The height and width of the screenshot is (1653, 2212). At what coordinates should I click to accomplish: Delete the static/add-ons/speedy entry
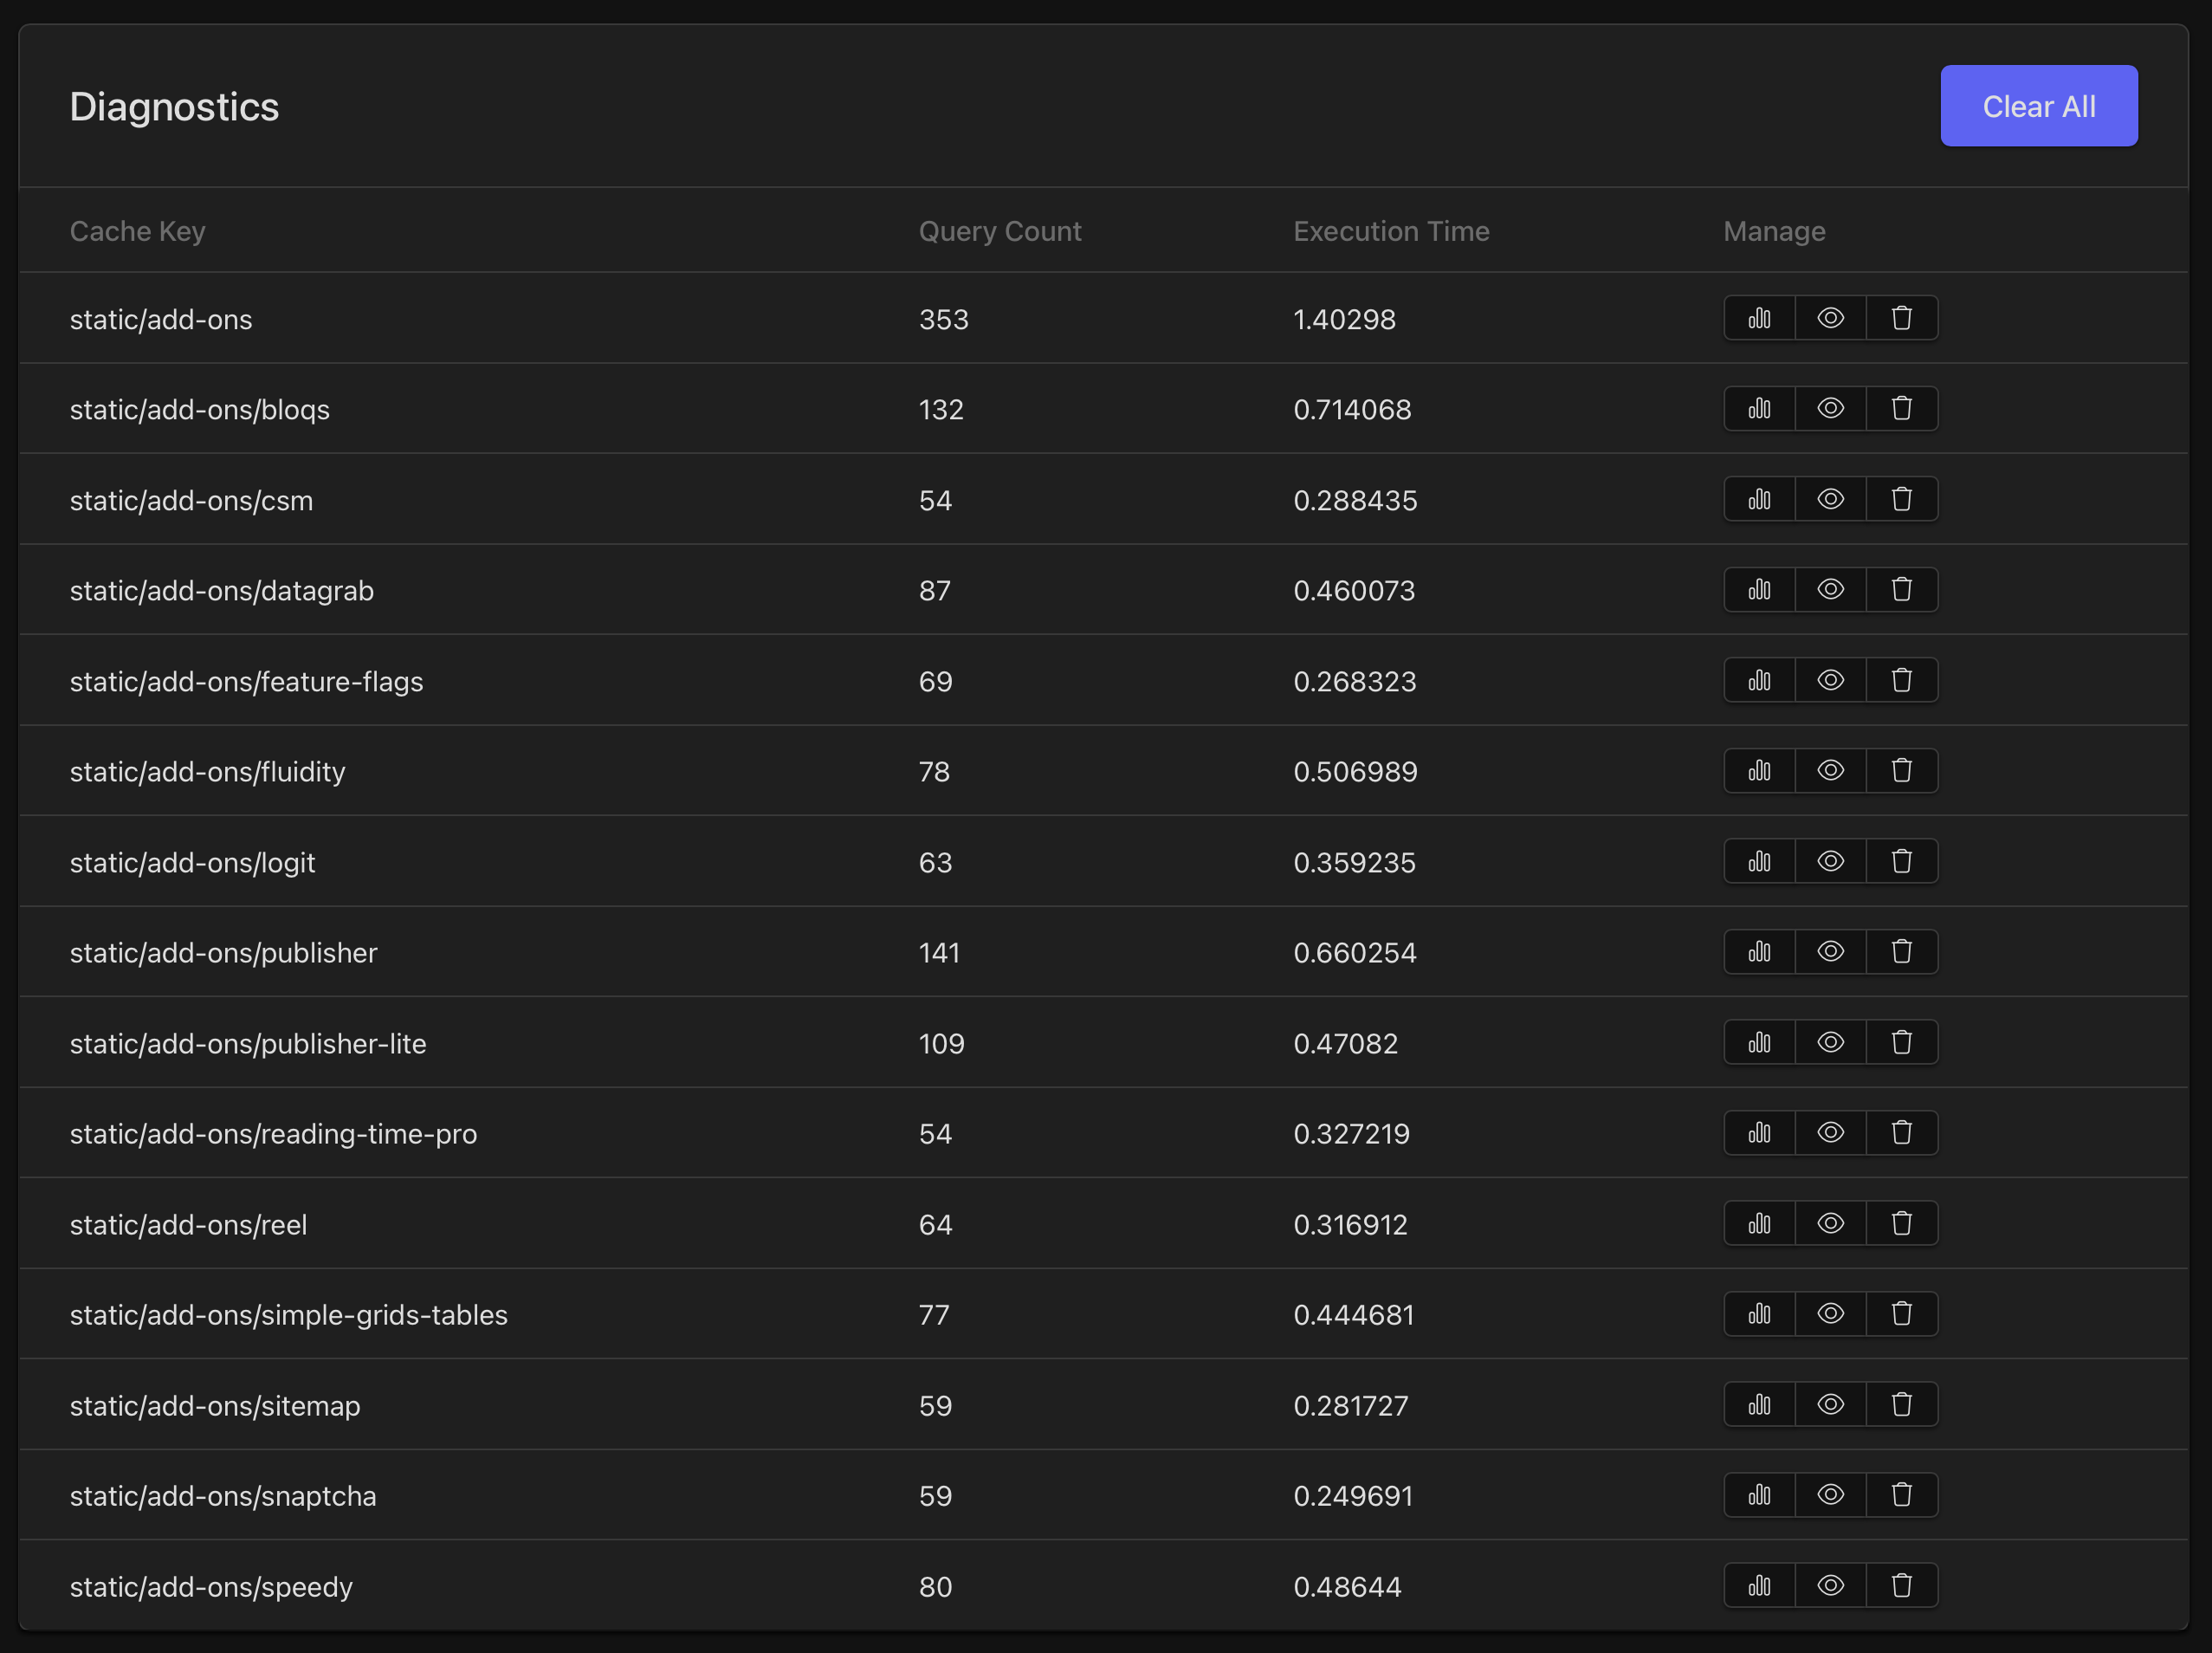[1901, 1585]
